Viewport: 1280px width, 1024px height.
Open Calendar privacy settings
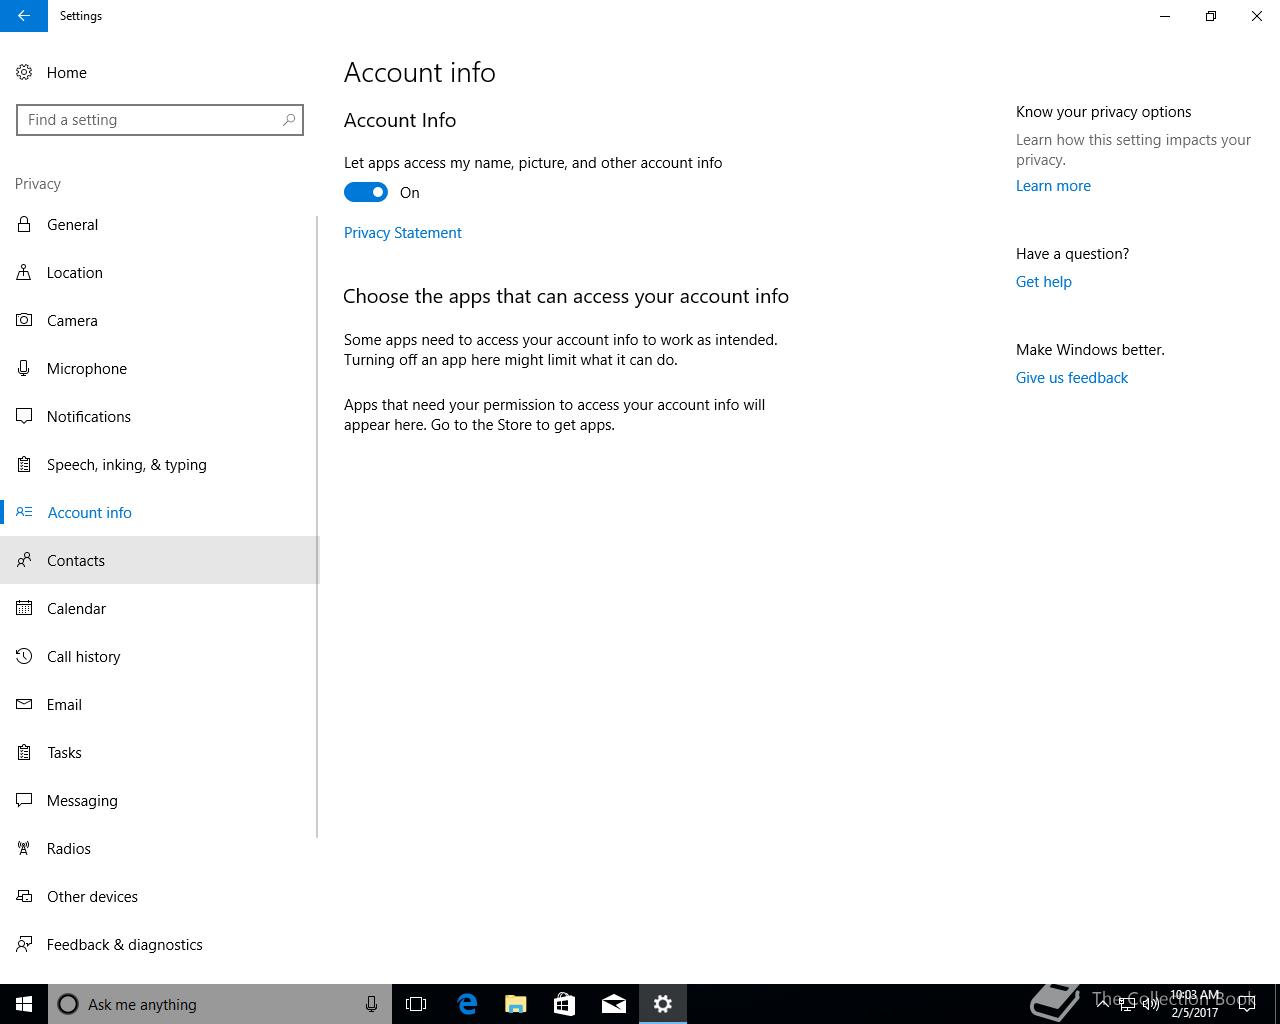(160, 608)
